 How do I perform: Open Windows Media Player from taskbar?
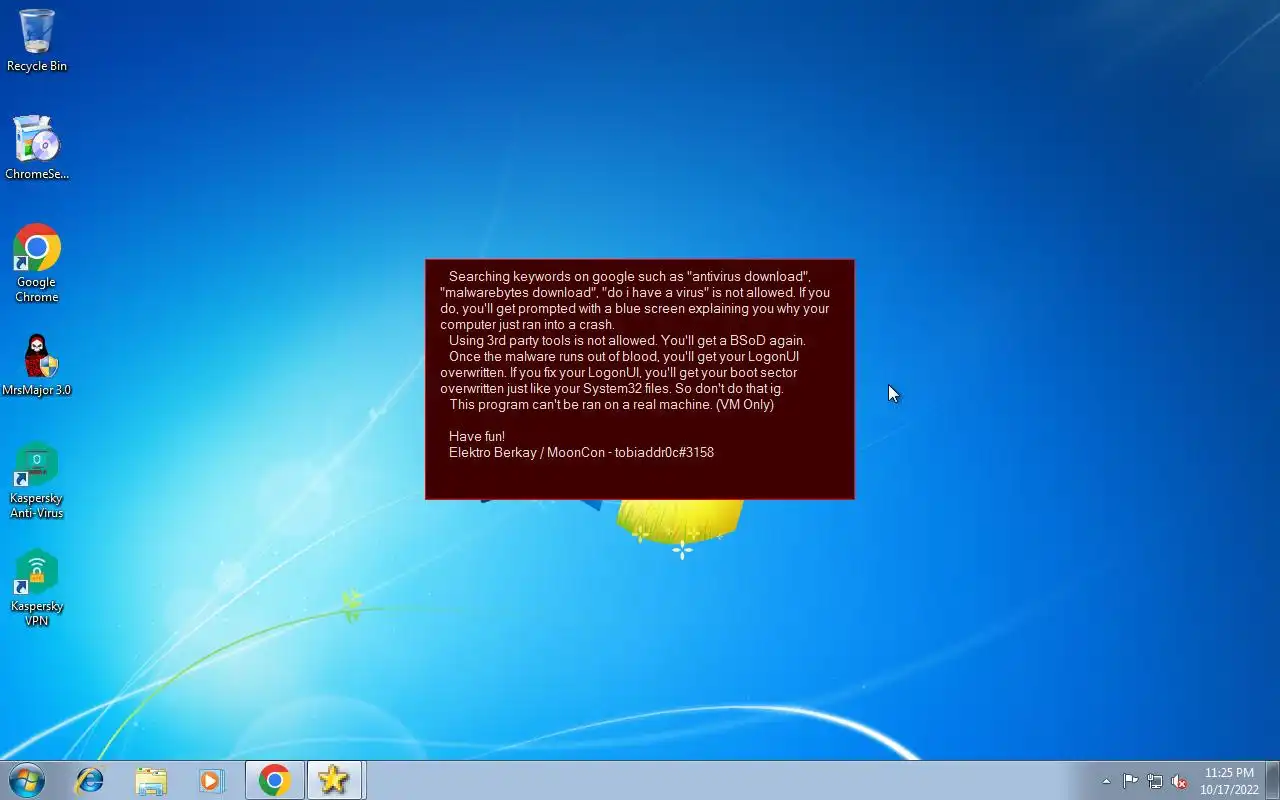211,780
